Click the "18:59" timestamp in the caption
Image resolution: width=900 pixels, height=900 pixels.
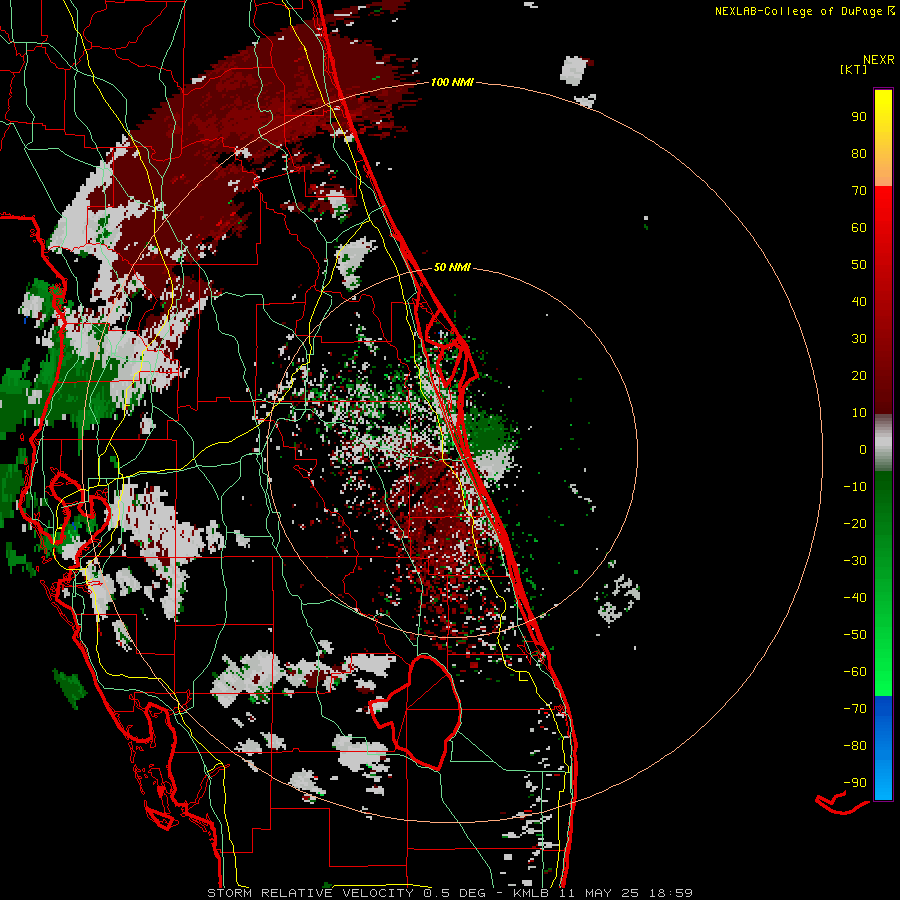pos(671,893)
